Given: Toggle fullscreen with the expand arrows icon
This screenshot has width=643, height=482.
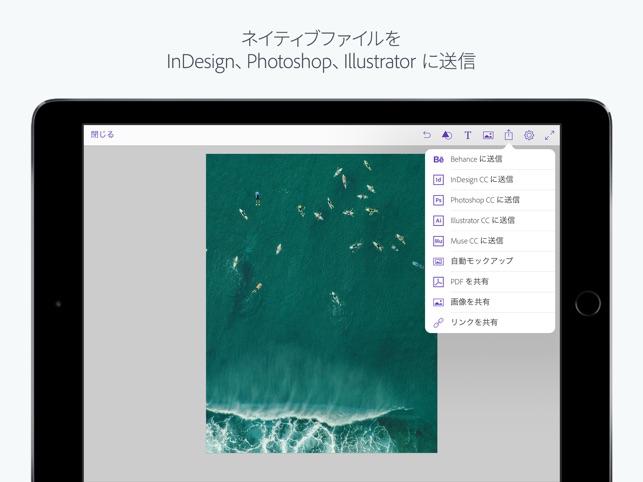Looking at the screenshot, I should (550, 135).
